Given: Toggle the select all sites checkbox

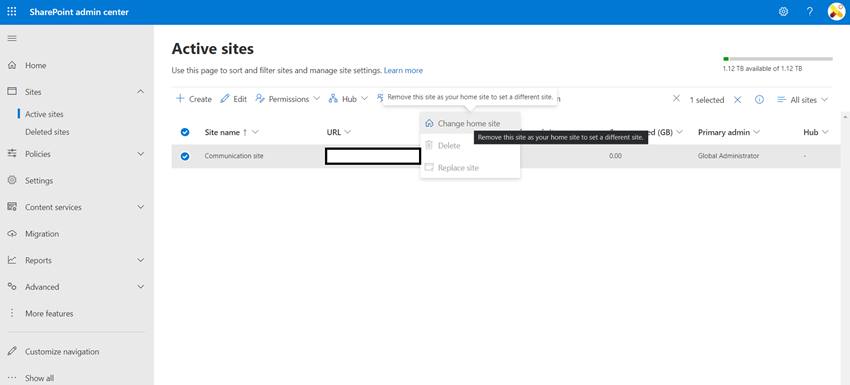Looking at the screenshot, I should [x=185, y=132].
